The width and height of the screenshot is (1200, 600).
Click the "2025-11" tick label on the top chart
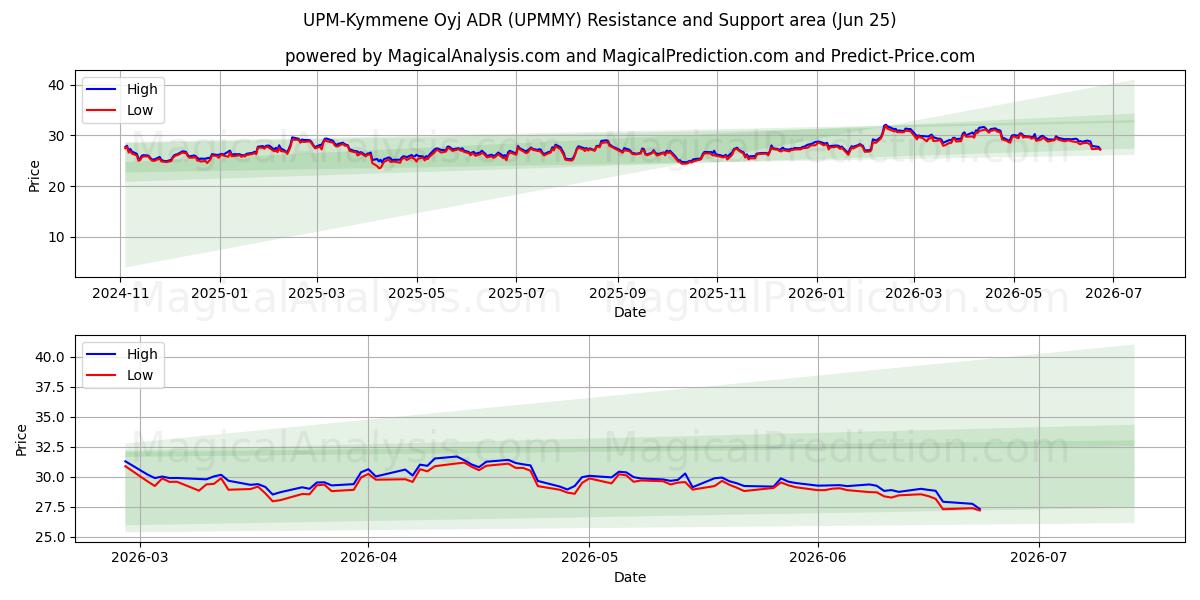716,293
